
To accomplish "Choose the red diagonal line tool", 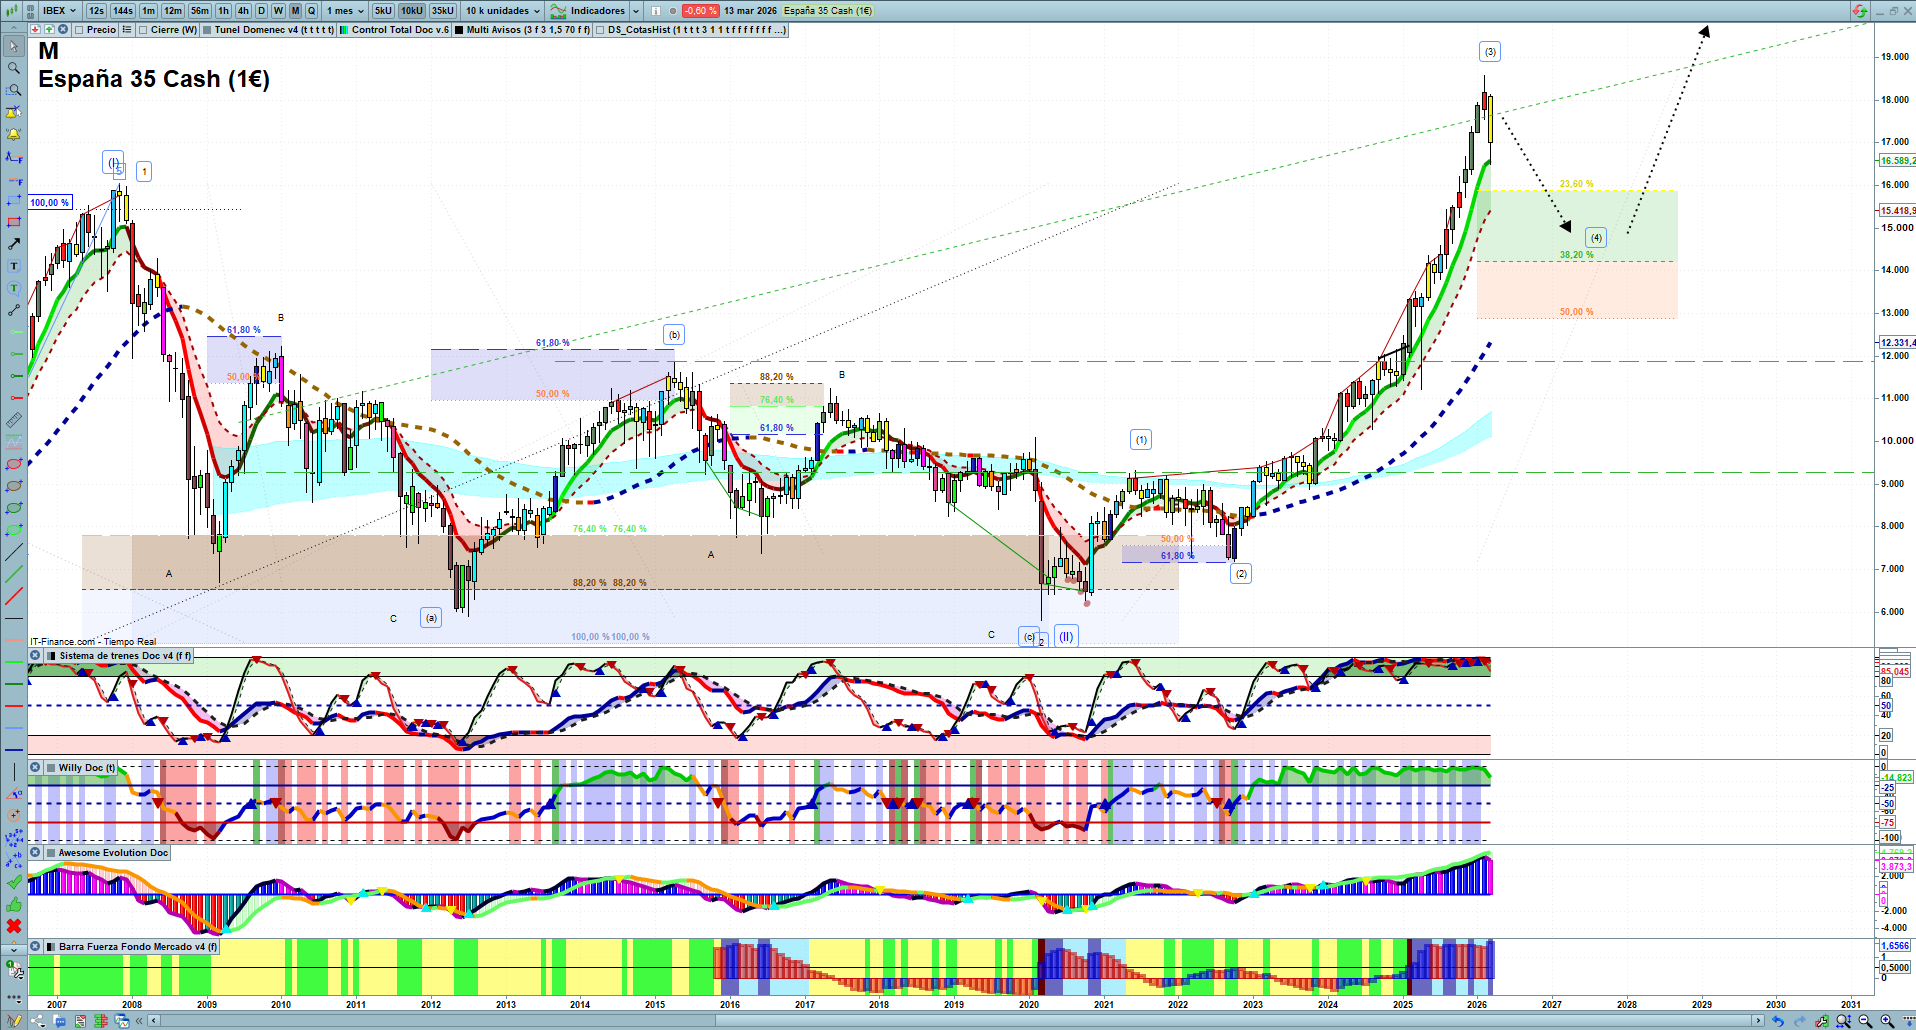I will tap(14, 596).
